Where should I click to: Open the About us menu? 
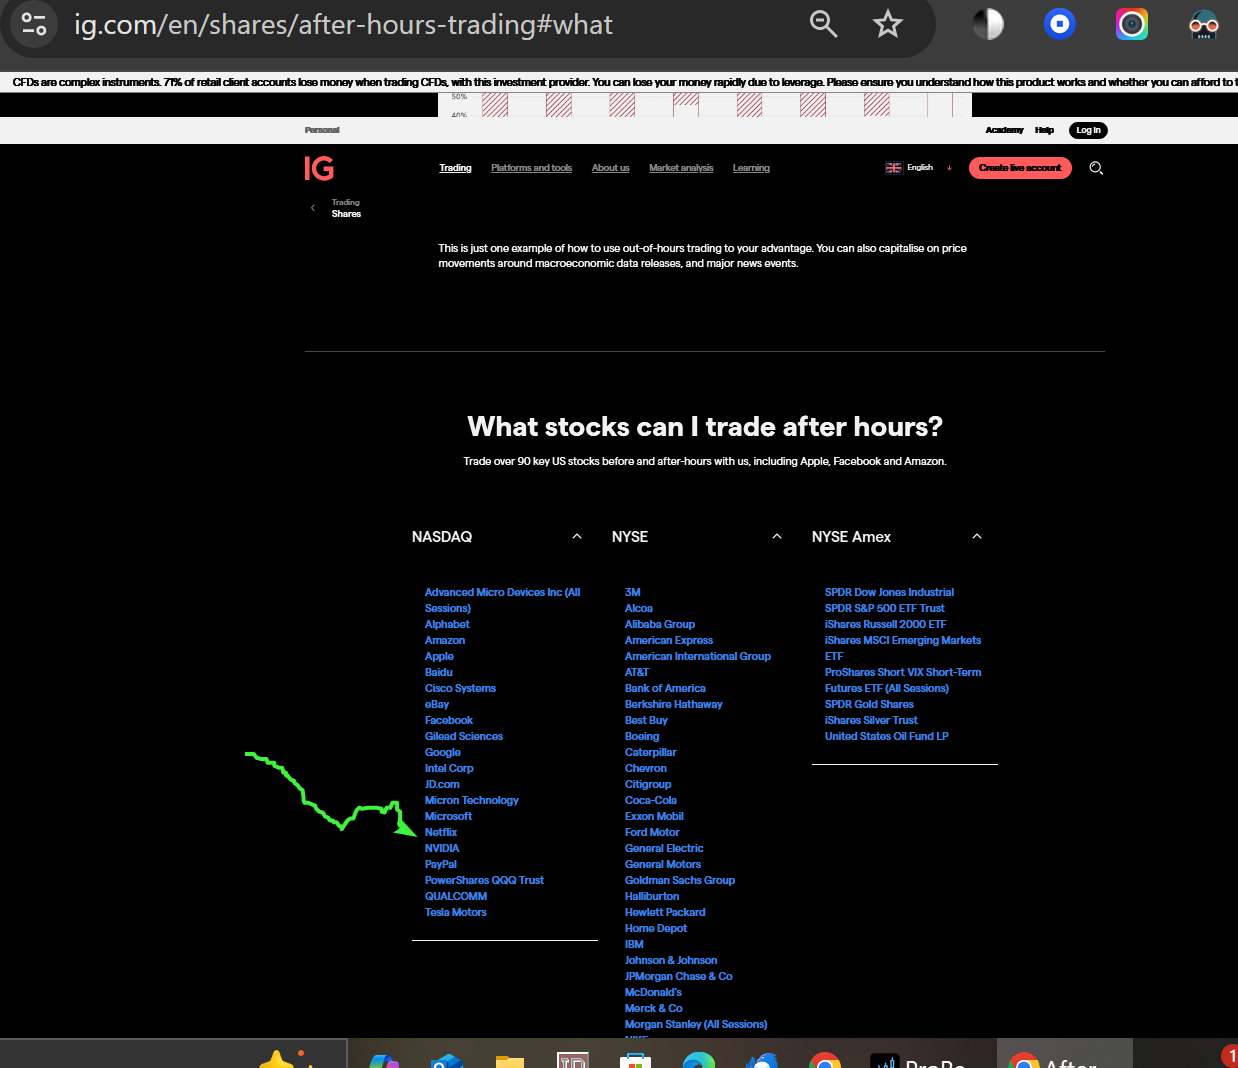tap(610, 168)
